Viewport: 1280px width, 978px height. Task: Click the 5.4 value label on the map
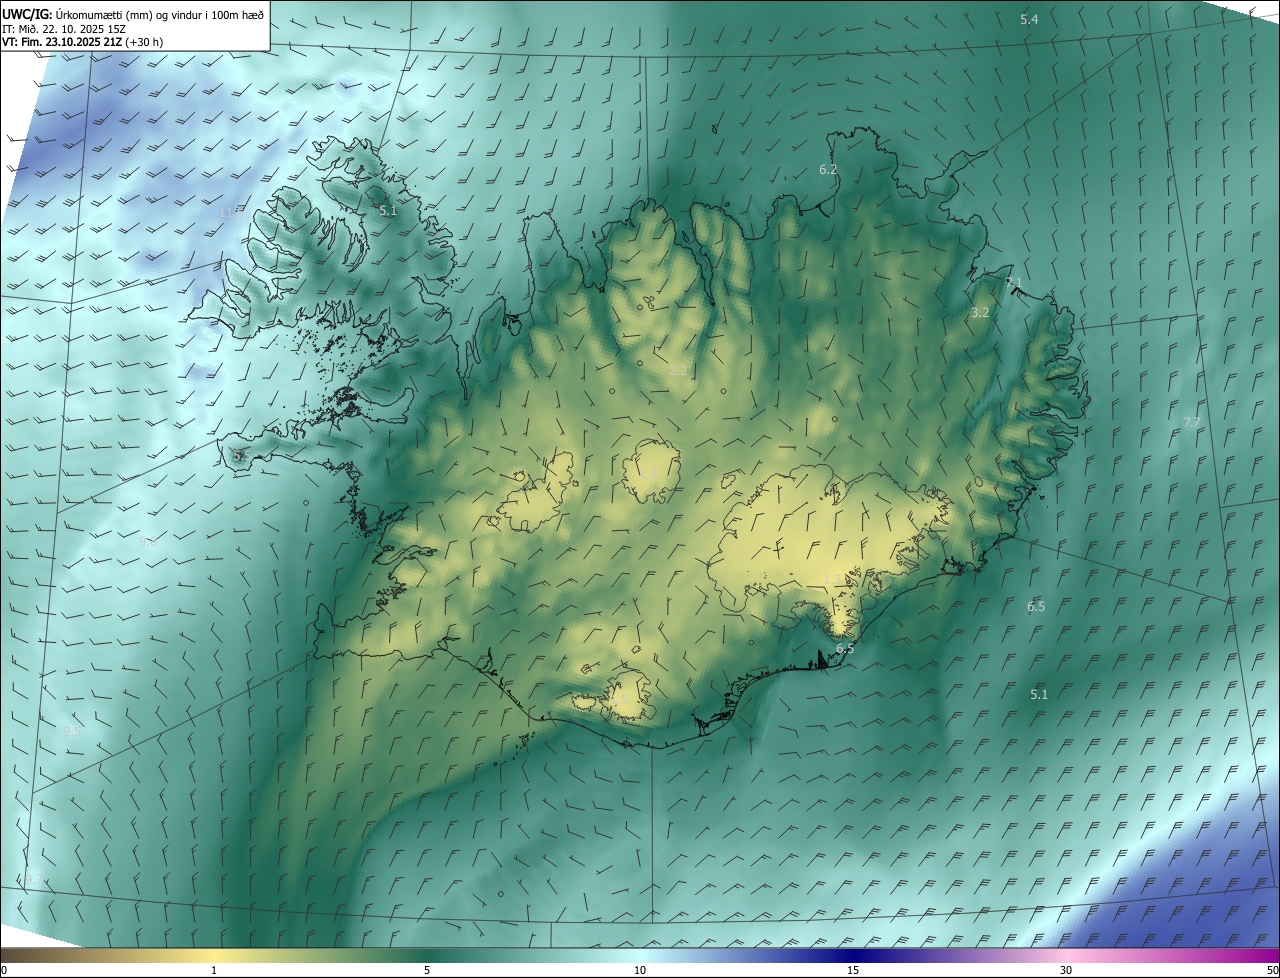point(1029,20)
